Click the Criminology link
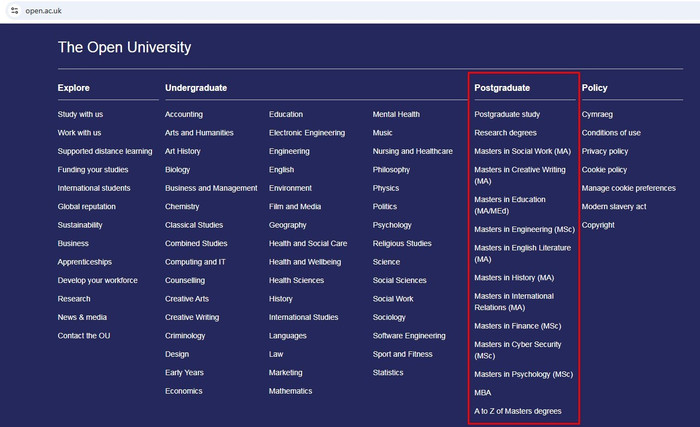Image resolution: width=700 pixels, height=427 pixels. pyautogui.click(x=185, y=335)
